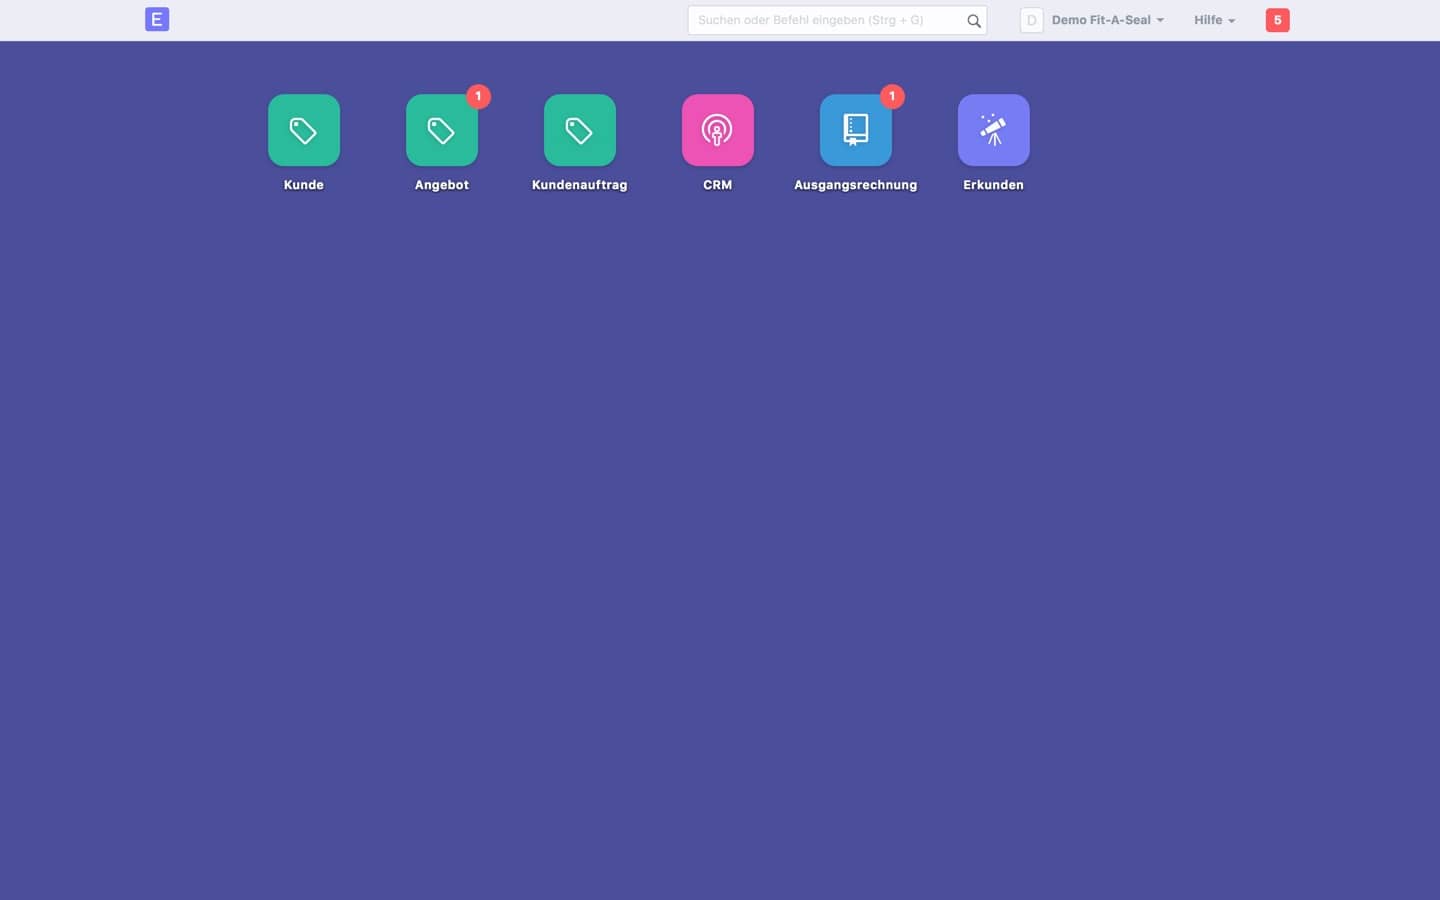Click the badge 1 on Angebot

[x=478, y=97]
